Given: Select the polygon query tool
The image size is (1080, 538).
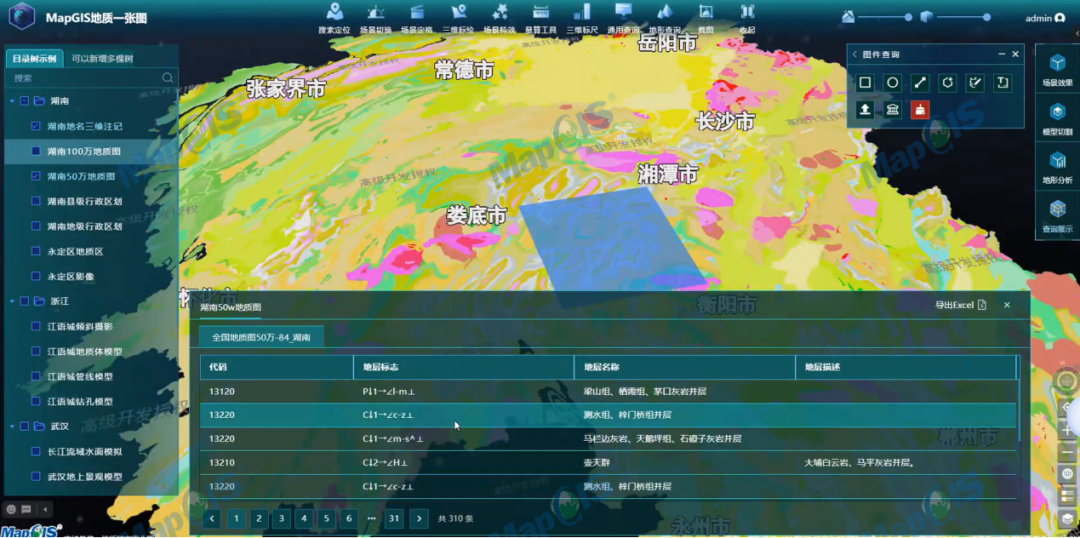Looking at the screenshot, I should pos(947,83).
